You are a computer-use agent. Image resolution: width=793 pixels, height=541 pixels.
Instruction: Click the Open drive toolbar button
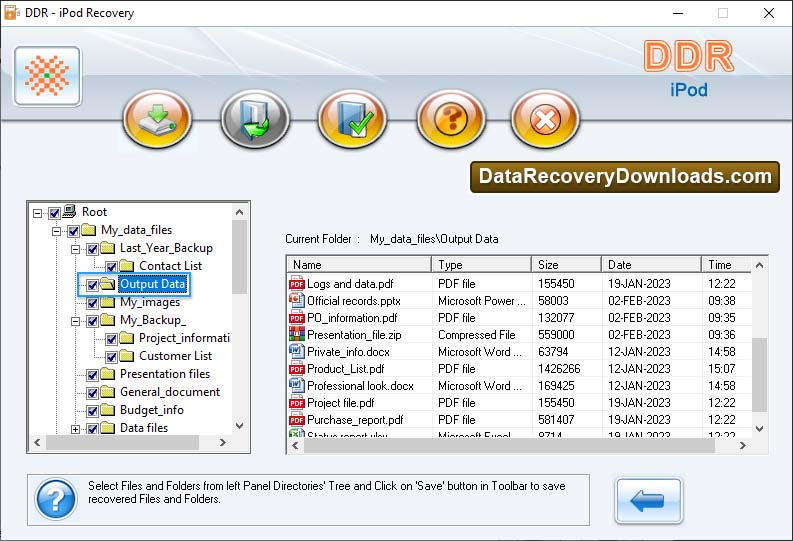click(157, 119)
